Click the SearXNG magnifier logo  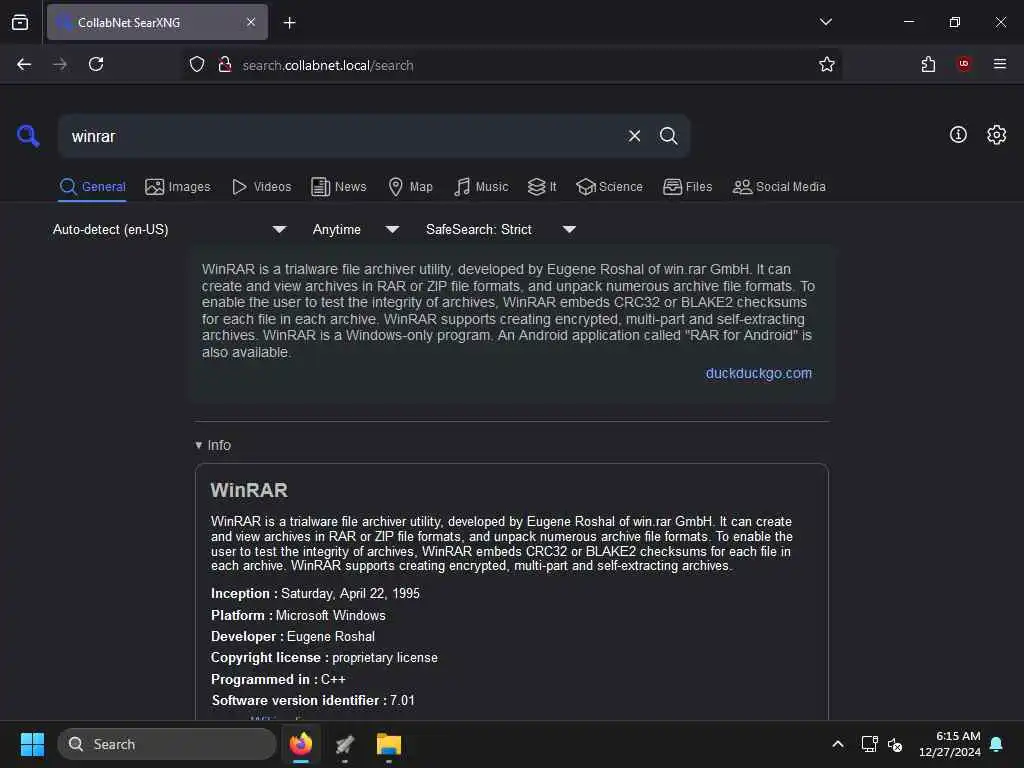tap(28, 136)
